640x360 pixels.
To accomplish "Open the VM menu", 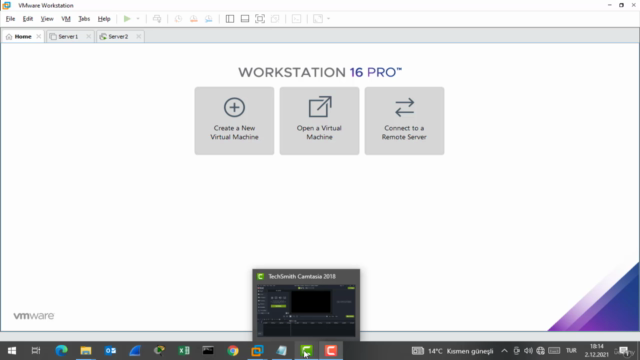I will 66,19.
